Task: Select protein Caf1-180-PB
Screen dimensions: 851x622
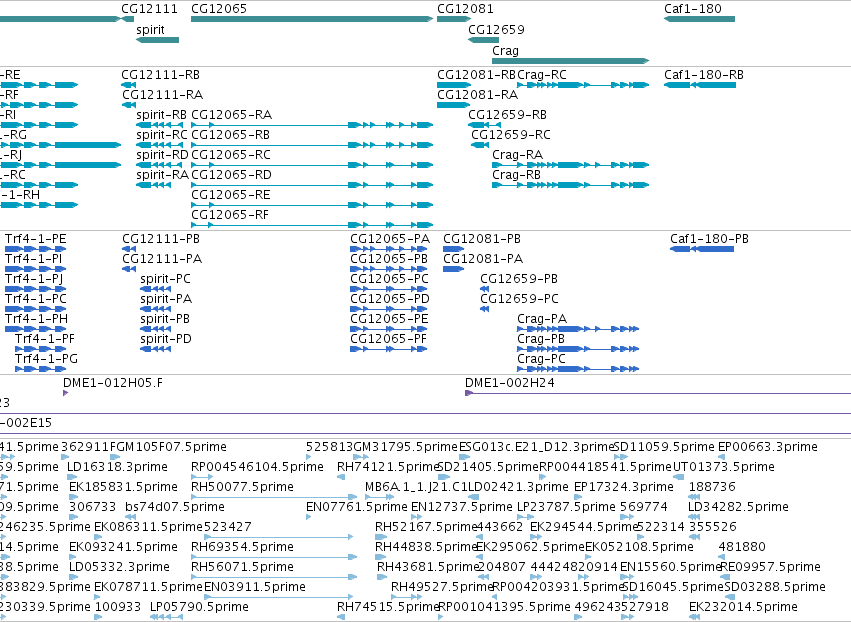Action: coord(702,249)
